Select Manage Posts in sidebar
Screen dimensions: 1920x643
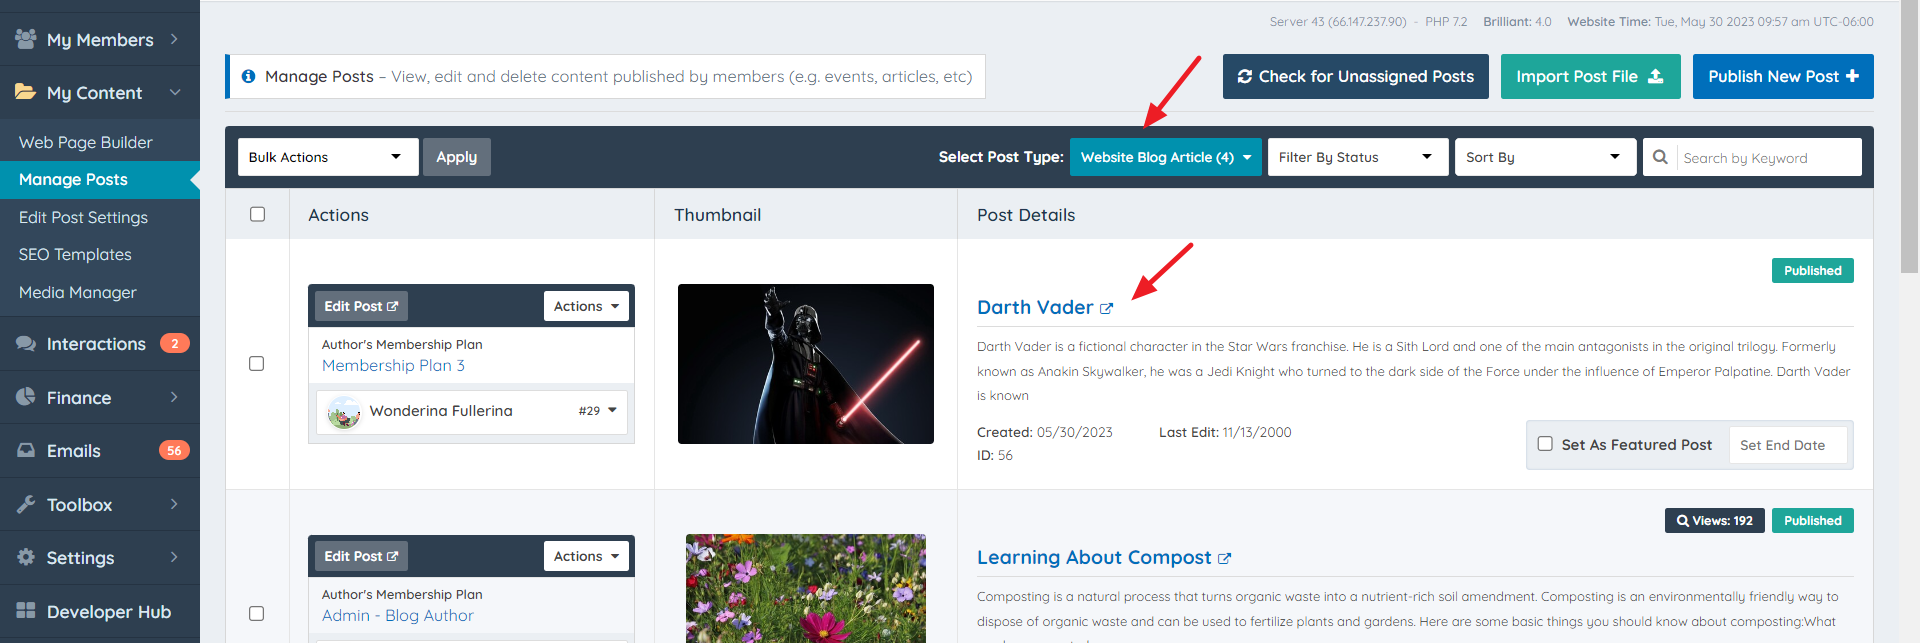coord(100,179)
